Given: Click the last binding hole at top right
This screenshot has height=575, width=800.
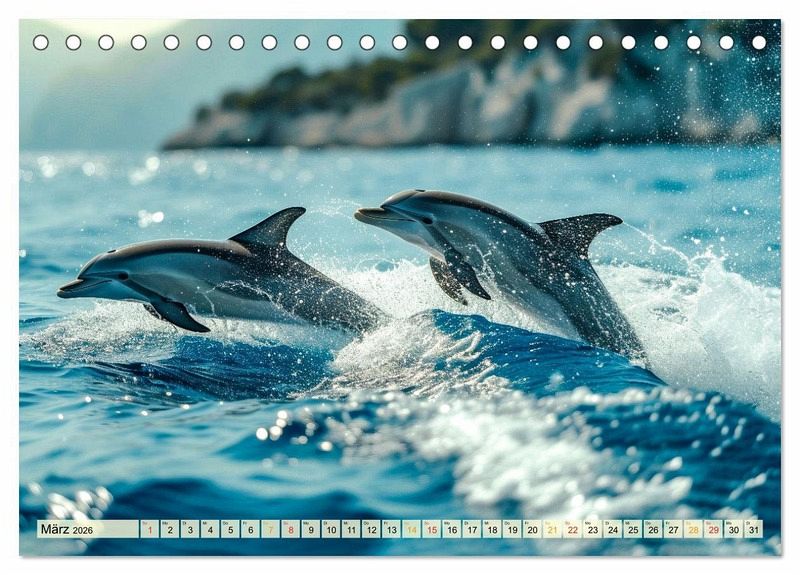Looking at the screenshot, I should coord(759,42).
